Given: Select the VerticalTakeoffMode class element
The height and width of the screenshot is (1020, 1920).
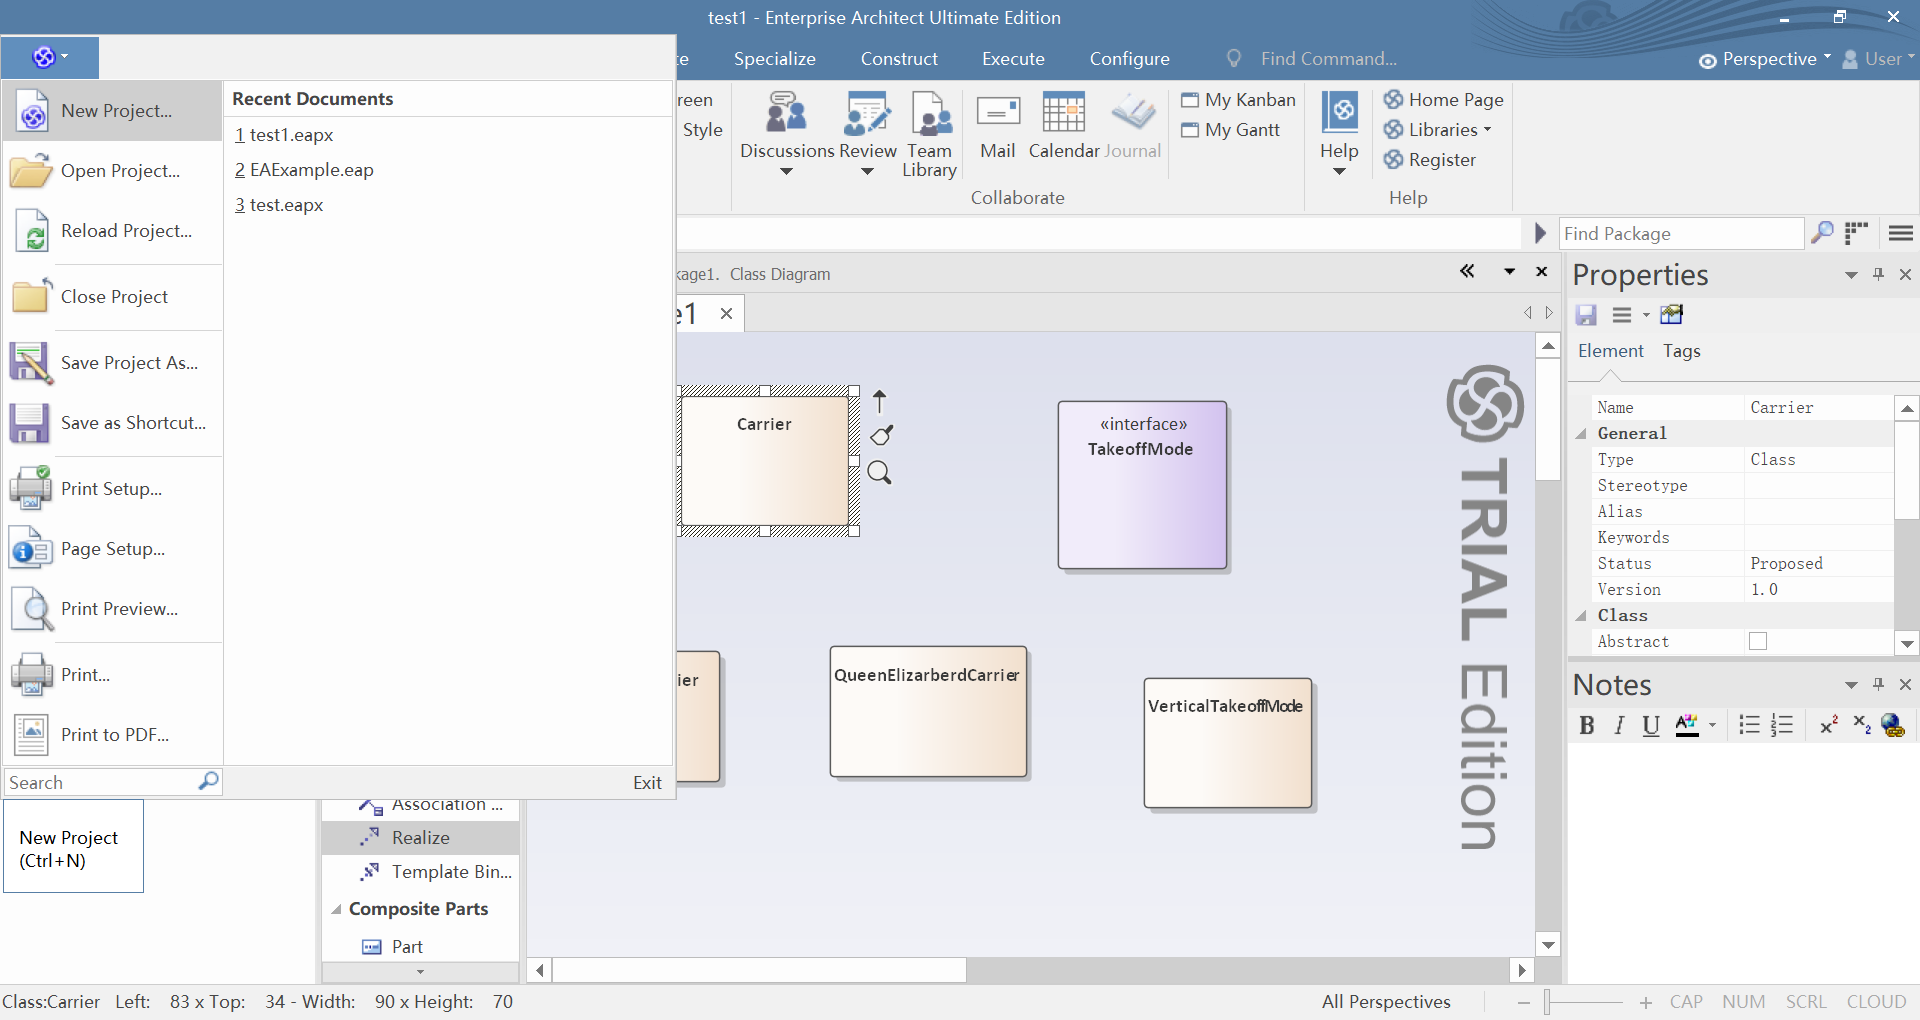Looking at the screenshot, I should [x=1228, y=743].
